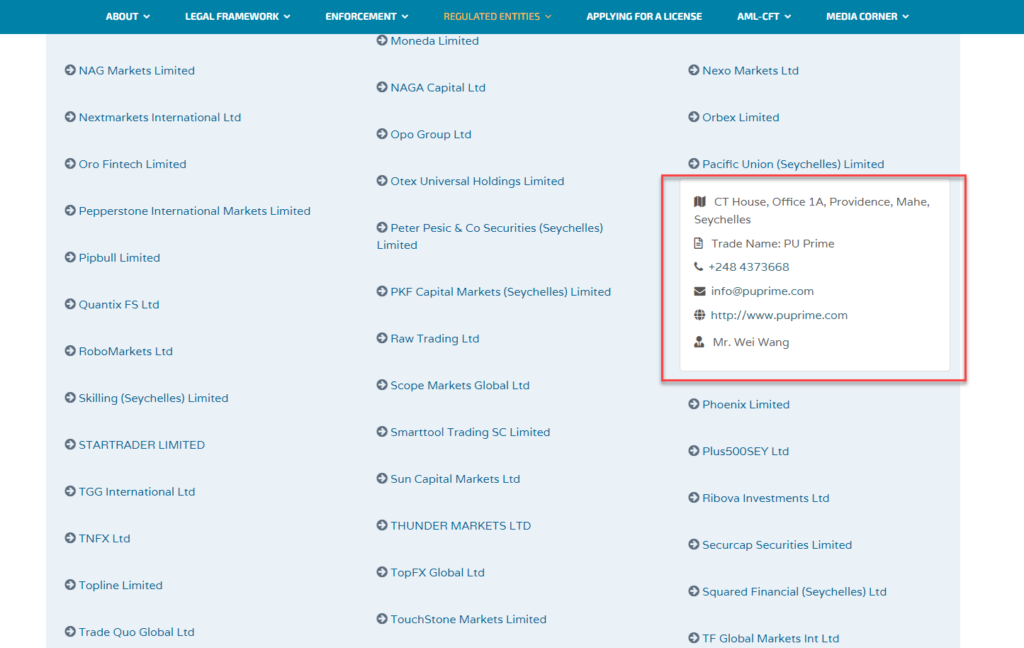The height and width of the screenshot is (648, 1024).
Task: Click the arrow icon beside Nextmarkets International Ltd
Action: (x=70, y=117)
